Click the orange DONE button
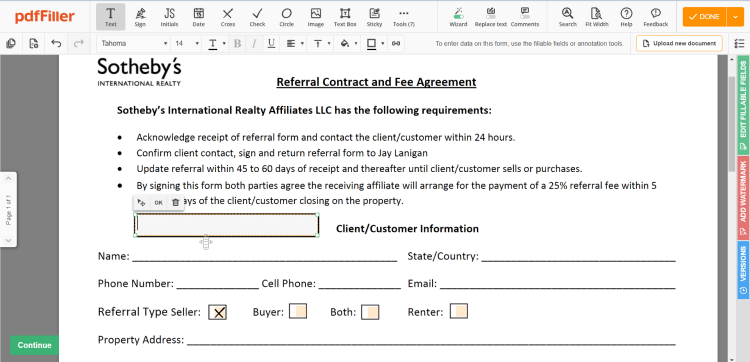Image resolution: width=750 pixels, height=362 pixels. [x=705, y=17]
